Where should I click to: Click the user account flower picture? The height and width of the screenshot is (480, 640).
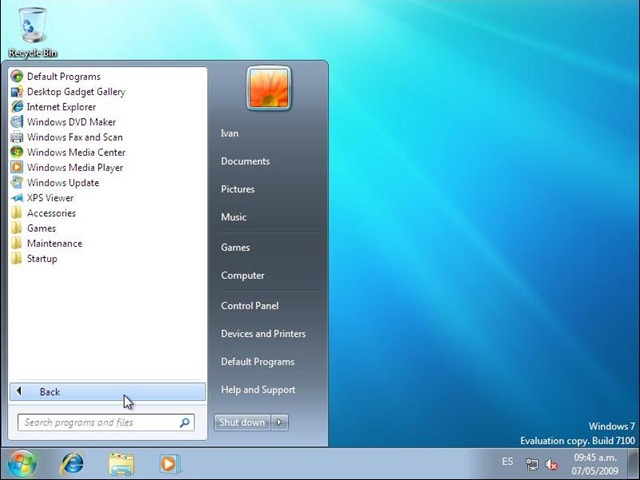[269, 88]
